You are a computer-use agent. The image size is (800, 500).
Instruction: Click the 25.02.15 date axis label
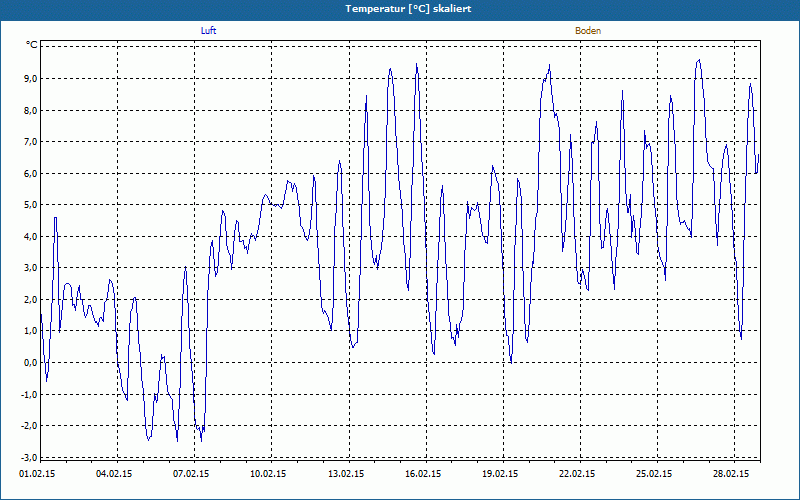pos(654,474)
